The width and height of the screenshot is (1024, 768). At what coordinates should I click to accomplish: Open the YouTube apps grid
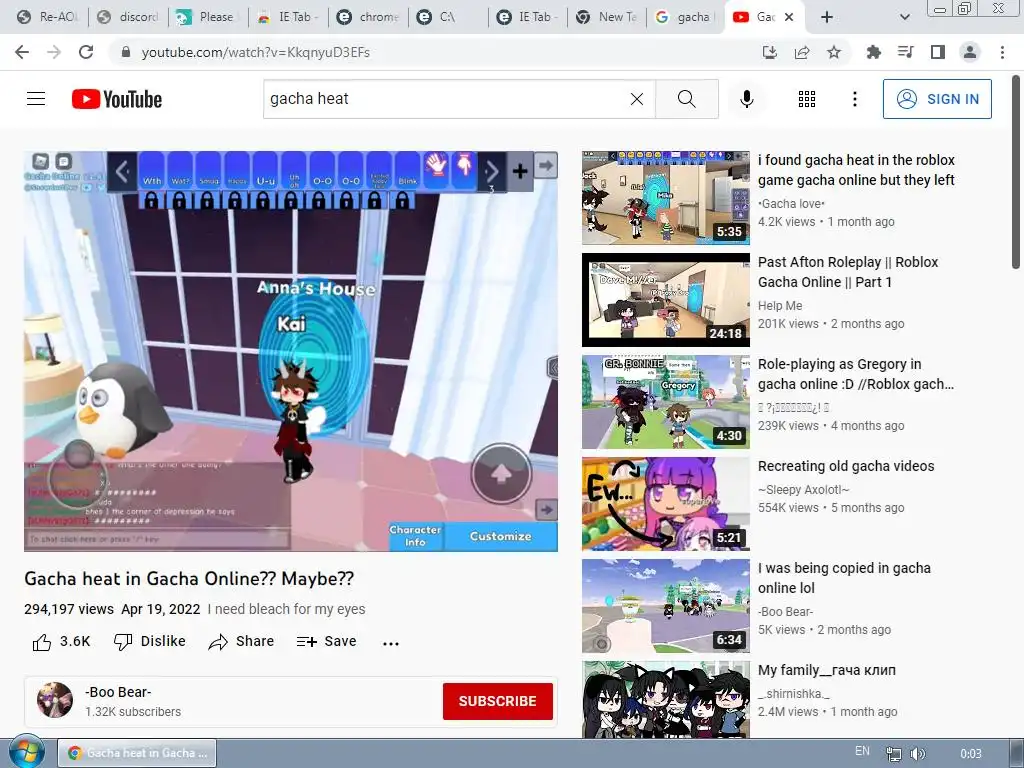[x=807, y=99]
